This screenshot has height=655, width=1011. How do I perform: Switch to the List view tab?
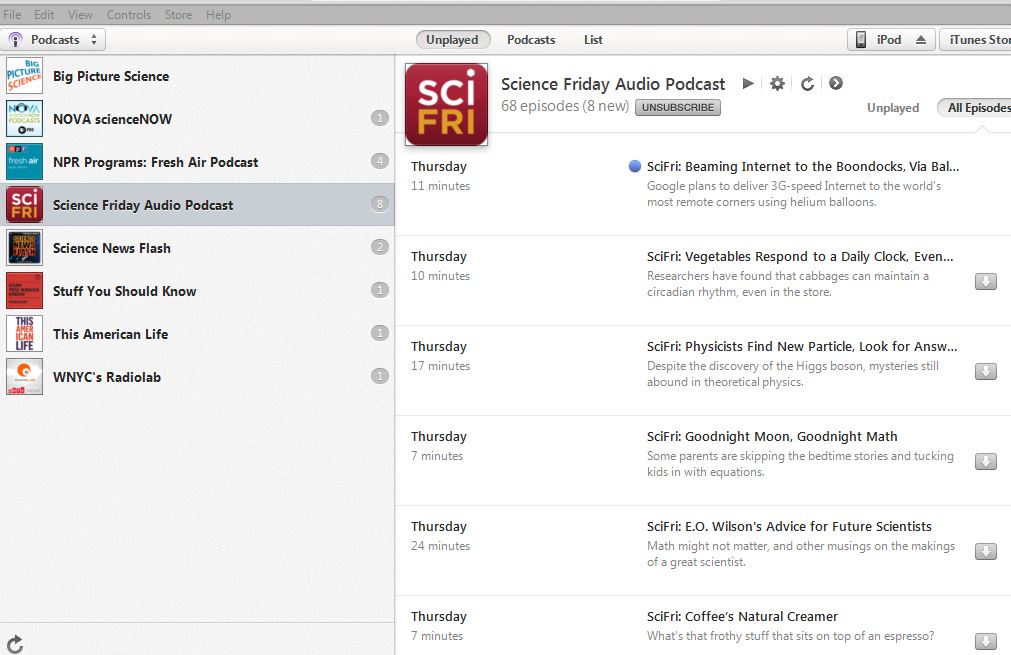click(x=593, y=40)
